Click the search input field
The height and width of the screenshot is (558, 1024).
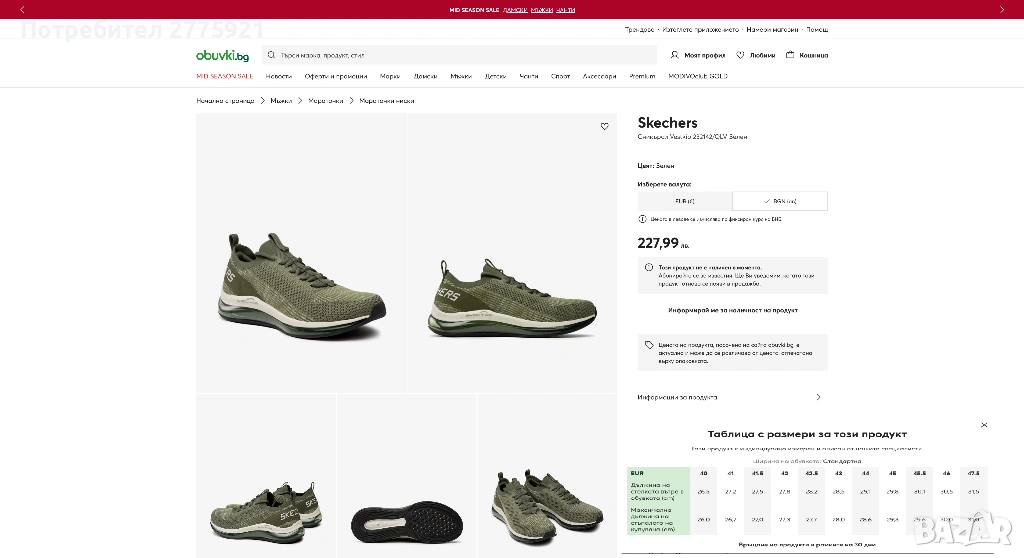click(460, 55)
